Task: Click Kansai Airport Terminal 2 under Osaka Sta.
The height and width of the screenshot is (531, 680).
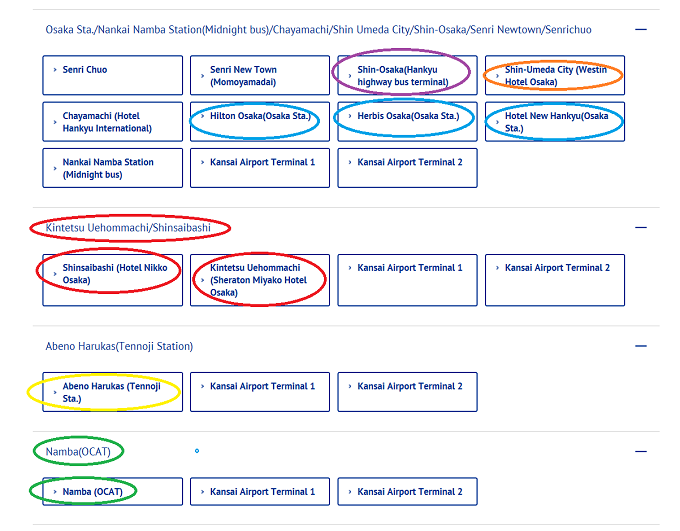Action: tap(407, 168)
